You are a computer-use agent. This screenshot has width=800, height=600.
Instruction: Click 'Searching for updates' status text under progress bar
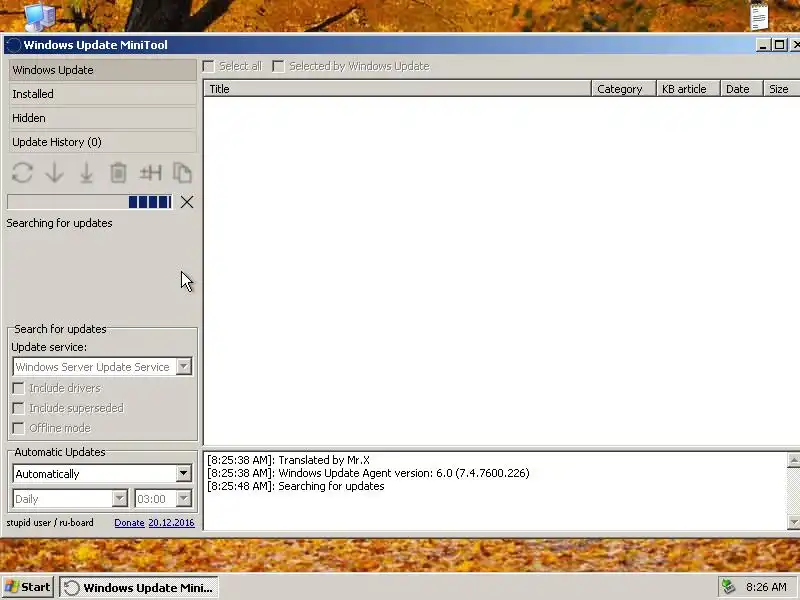tap(59, 223)
